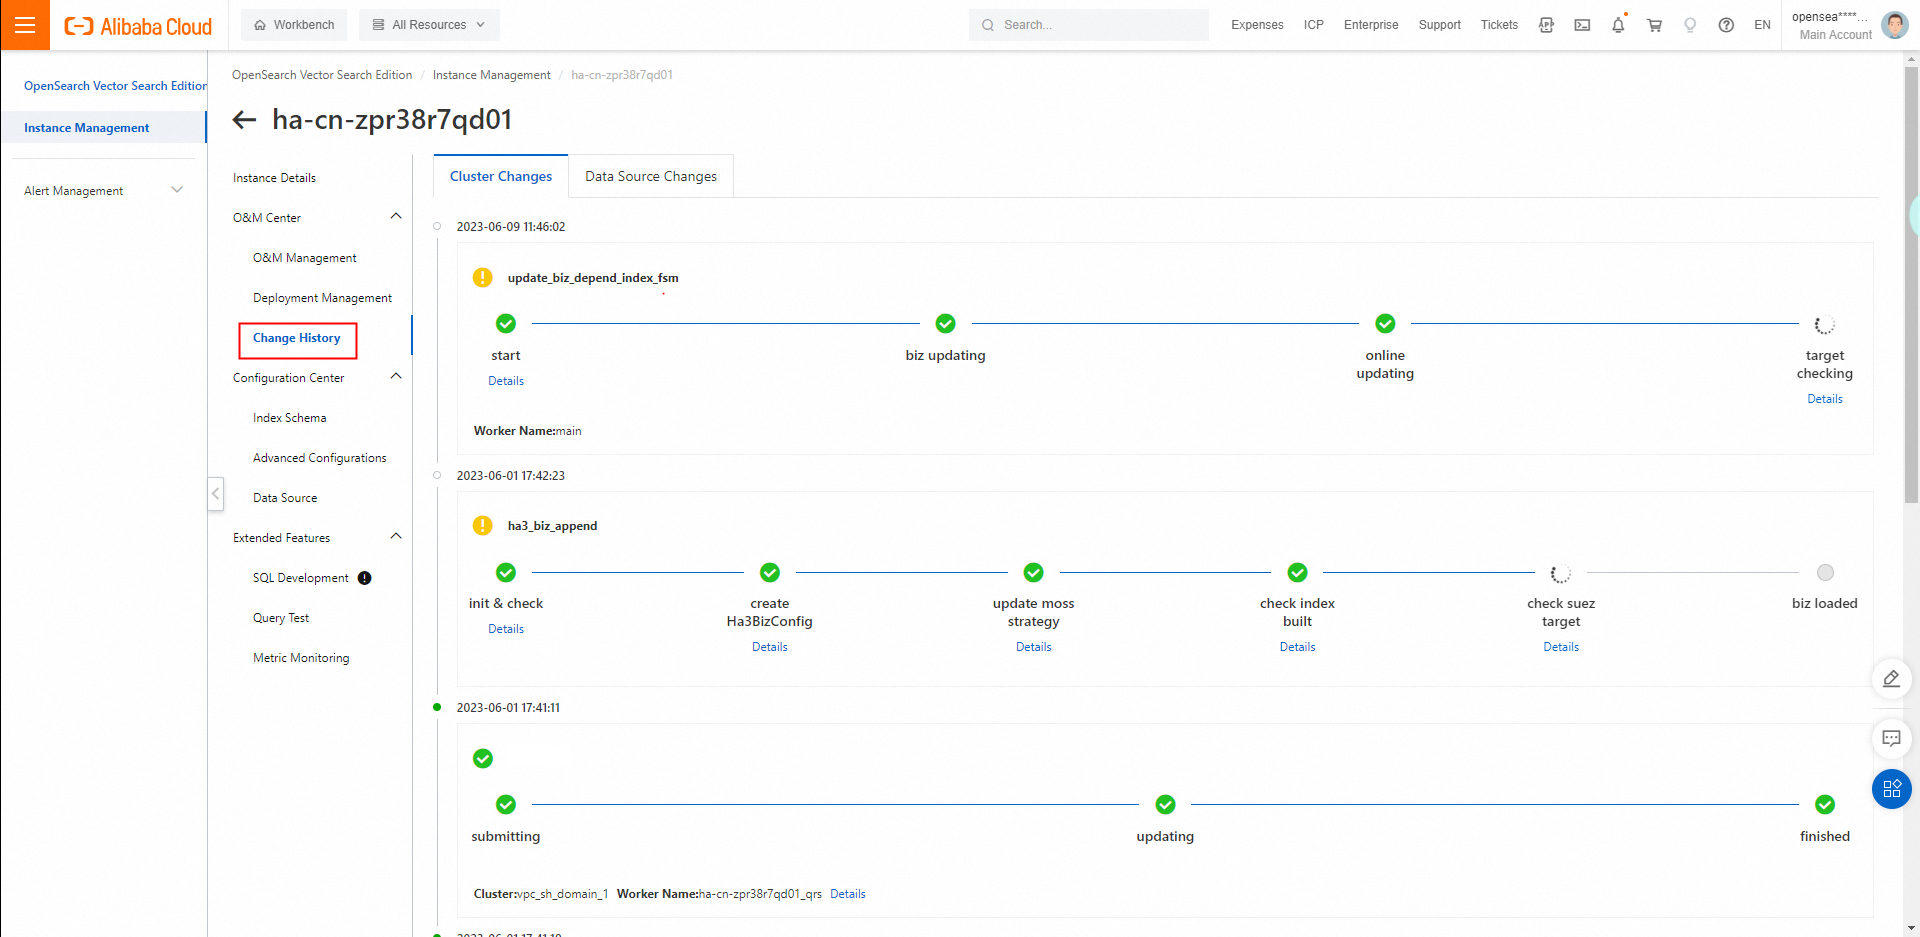Click the blue floating apps grid button

coord(1891,789)
